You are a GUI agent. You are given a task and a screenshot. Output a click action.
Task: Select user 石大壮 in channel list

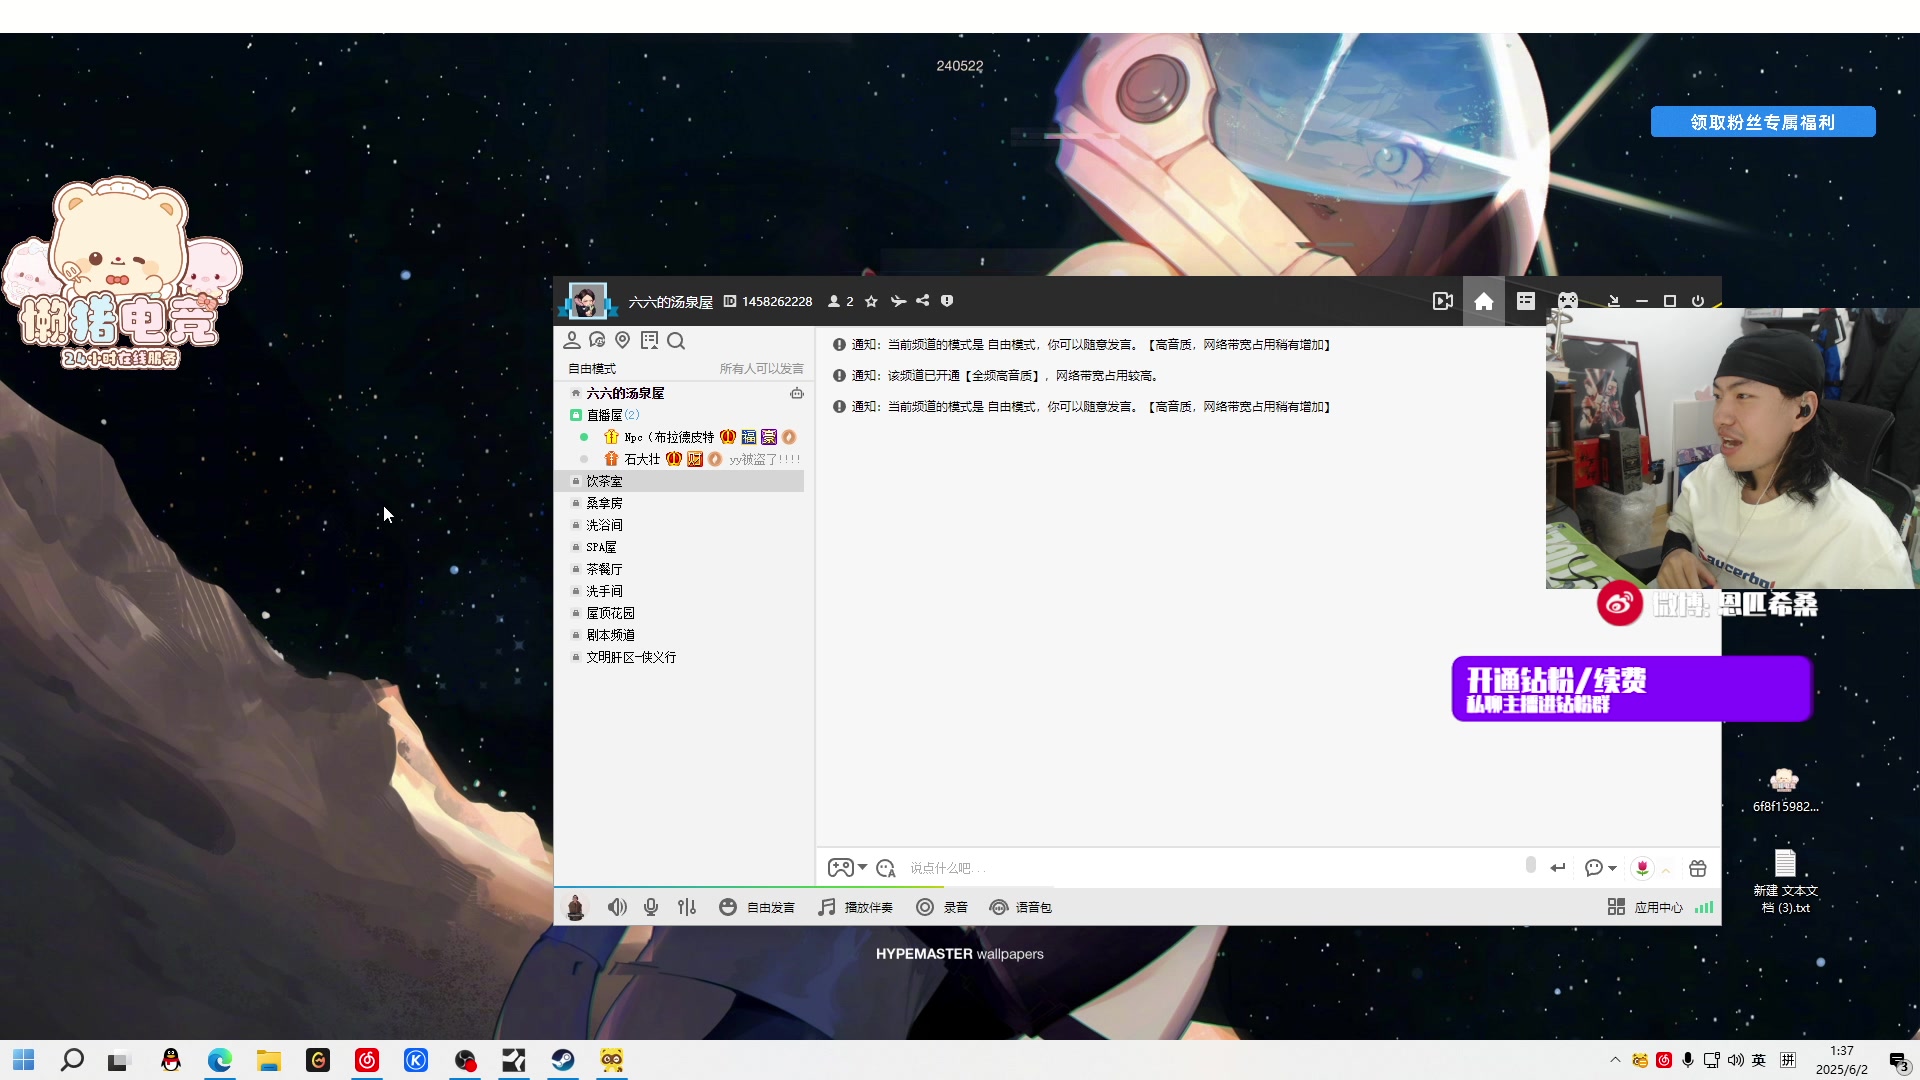(642, 459)
